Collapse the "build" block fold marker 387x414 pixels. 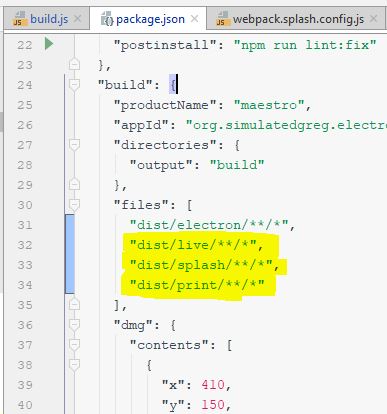pyautogui.click(x=74, y=84)
